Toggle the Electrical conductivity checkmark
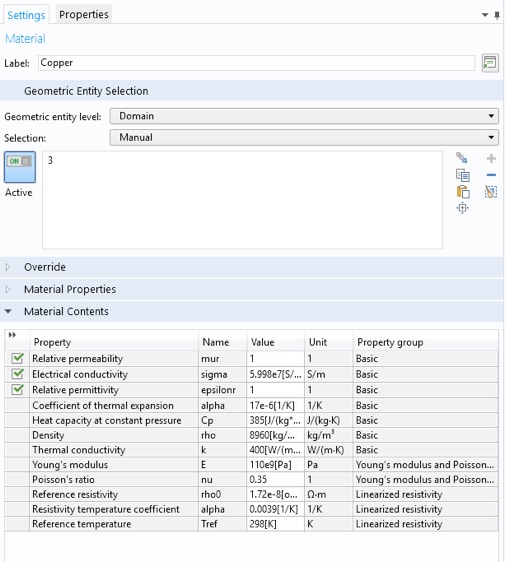The height and width of the screenshot is (562, 505). pos(17,374)
